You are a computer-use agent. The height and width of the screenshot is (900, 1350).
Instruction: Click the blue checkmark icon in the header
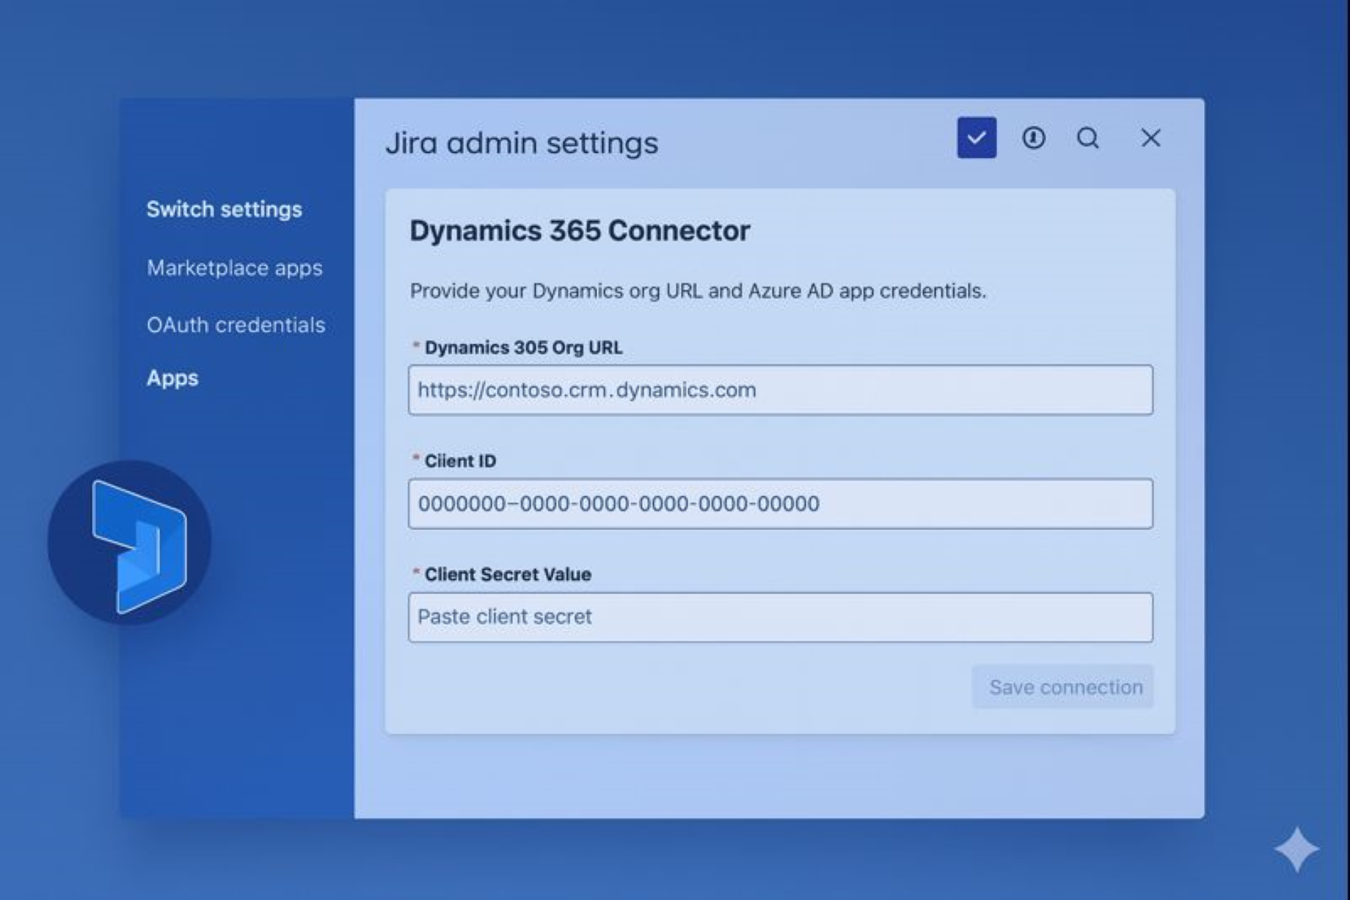[976, 138]
